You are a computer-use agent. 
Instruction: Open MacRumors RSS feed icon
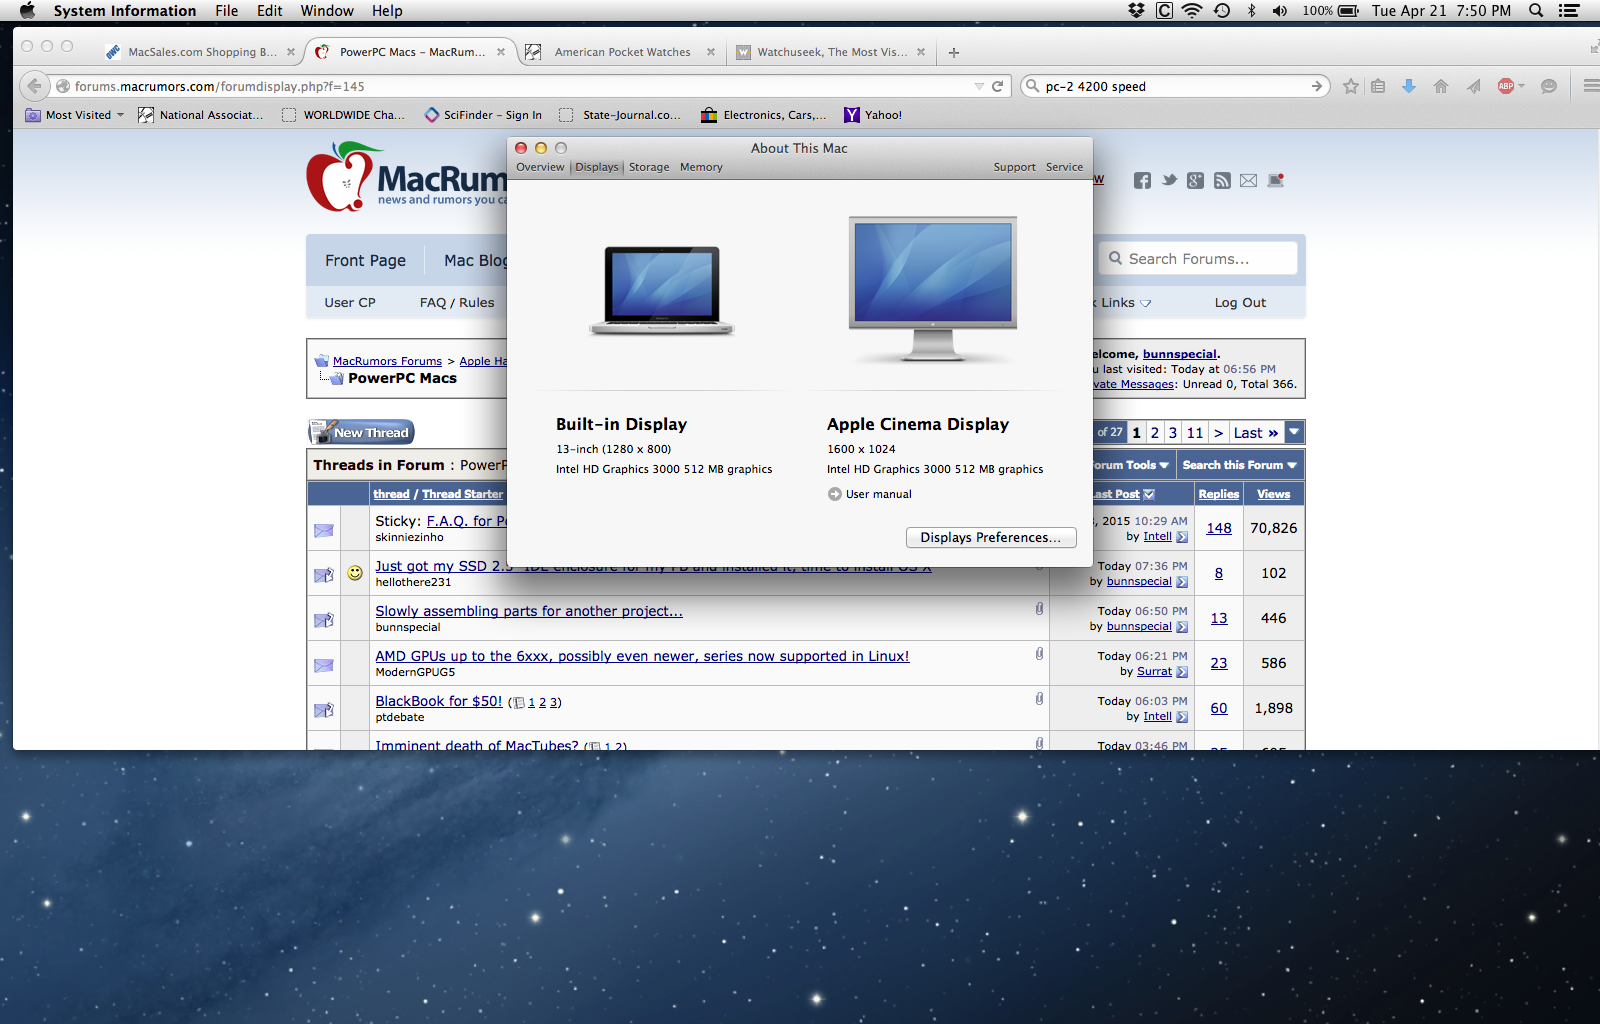click(x=1222, y=181)
